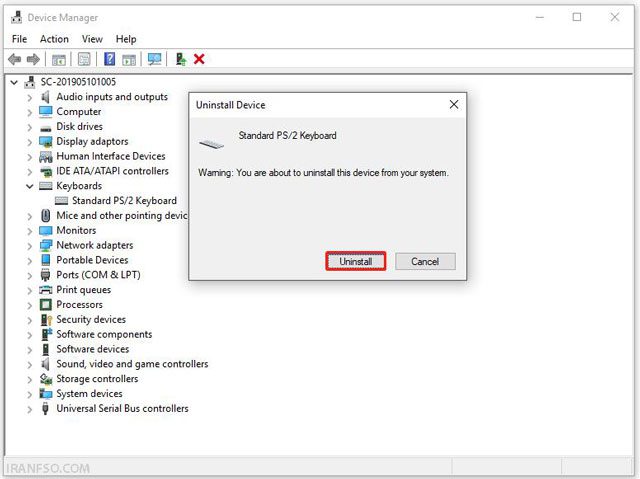Viewport: 640px width, 479px height.
Task: Click the Network adapters icon
Action: [46, 246]
